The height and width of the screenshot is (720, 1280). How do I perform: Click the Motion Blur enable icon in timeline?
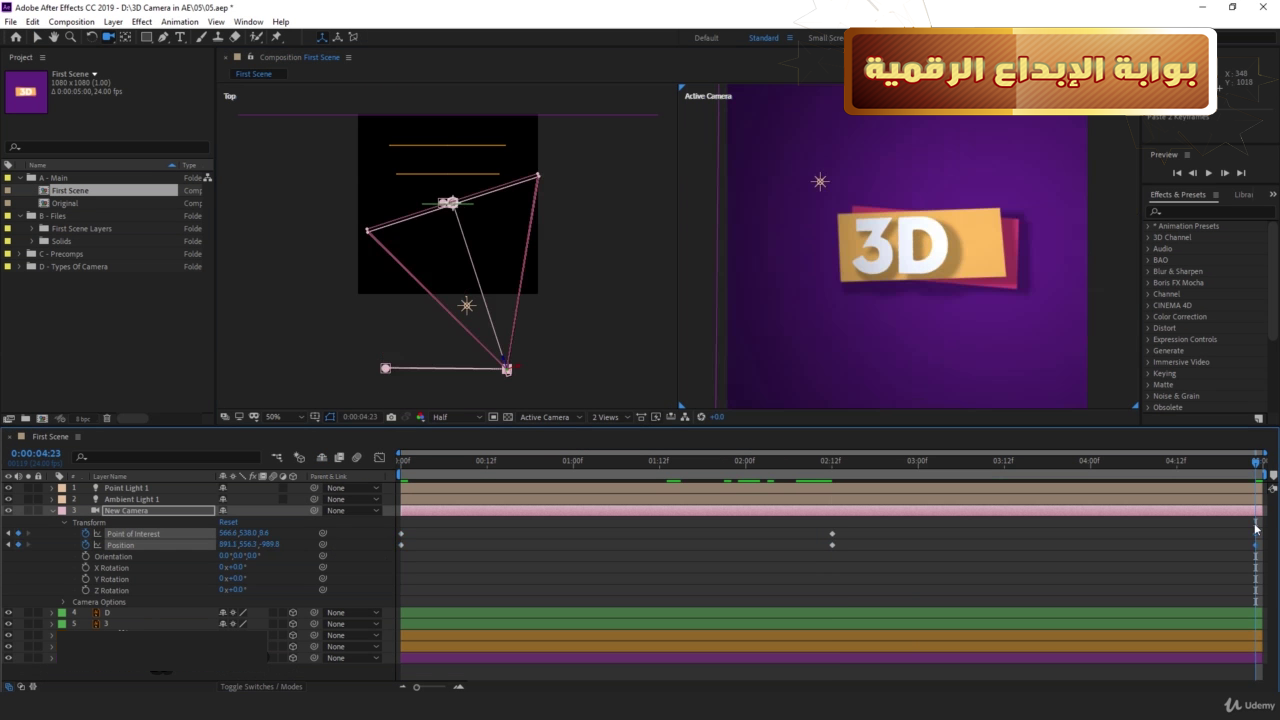(x=357, y=457)
